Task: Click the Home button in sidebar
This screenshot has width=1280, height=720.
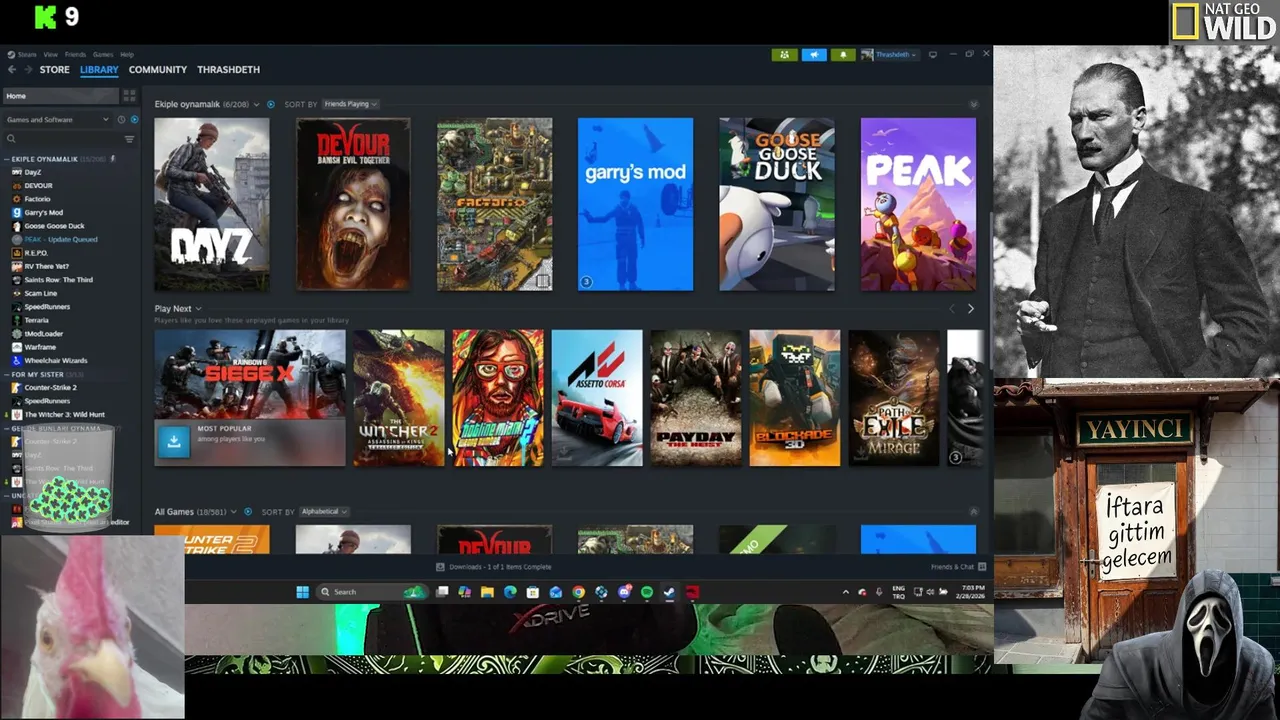Action: pyautogui.click(x=61, y=96)
